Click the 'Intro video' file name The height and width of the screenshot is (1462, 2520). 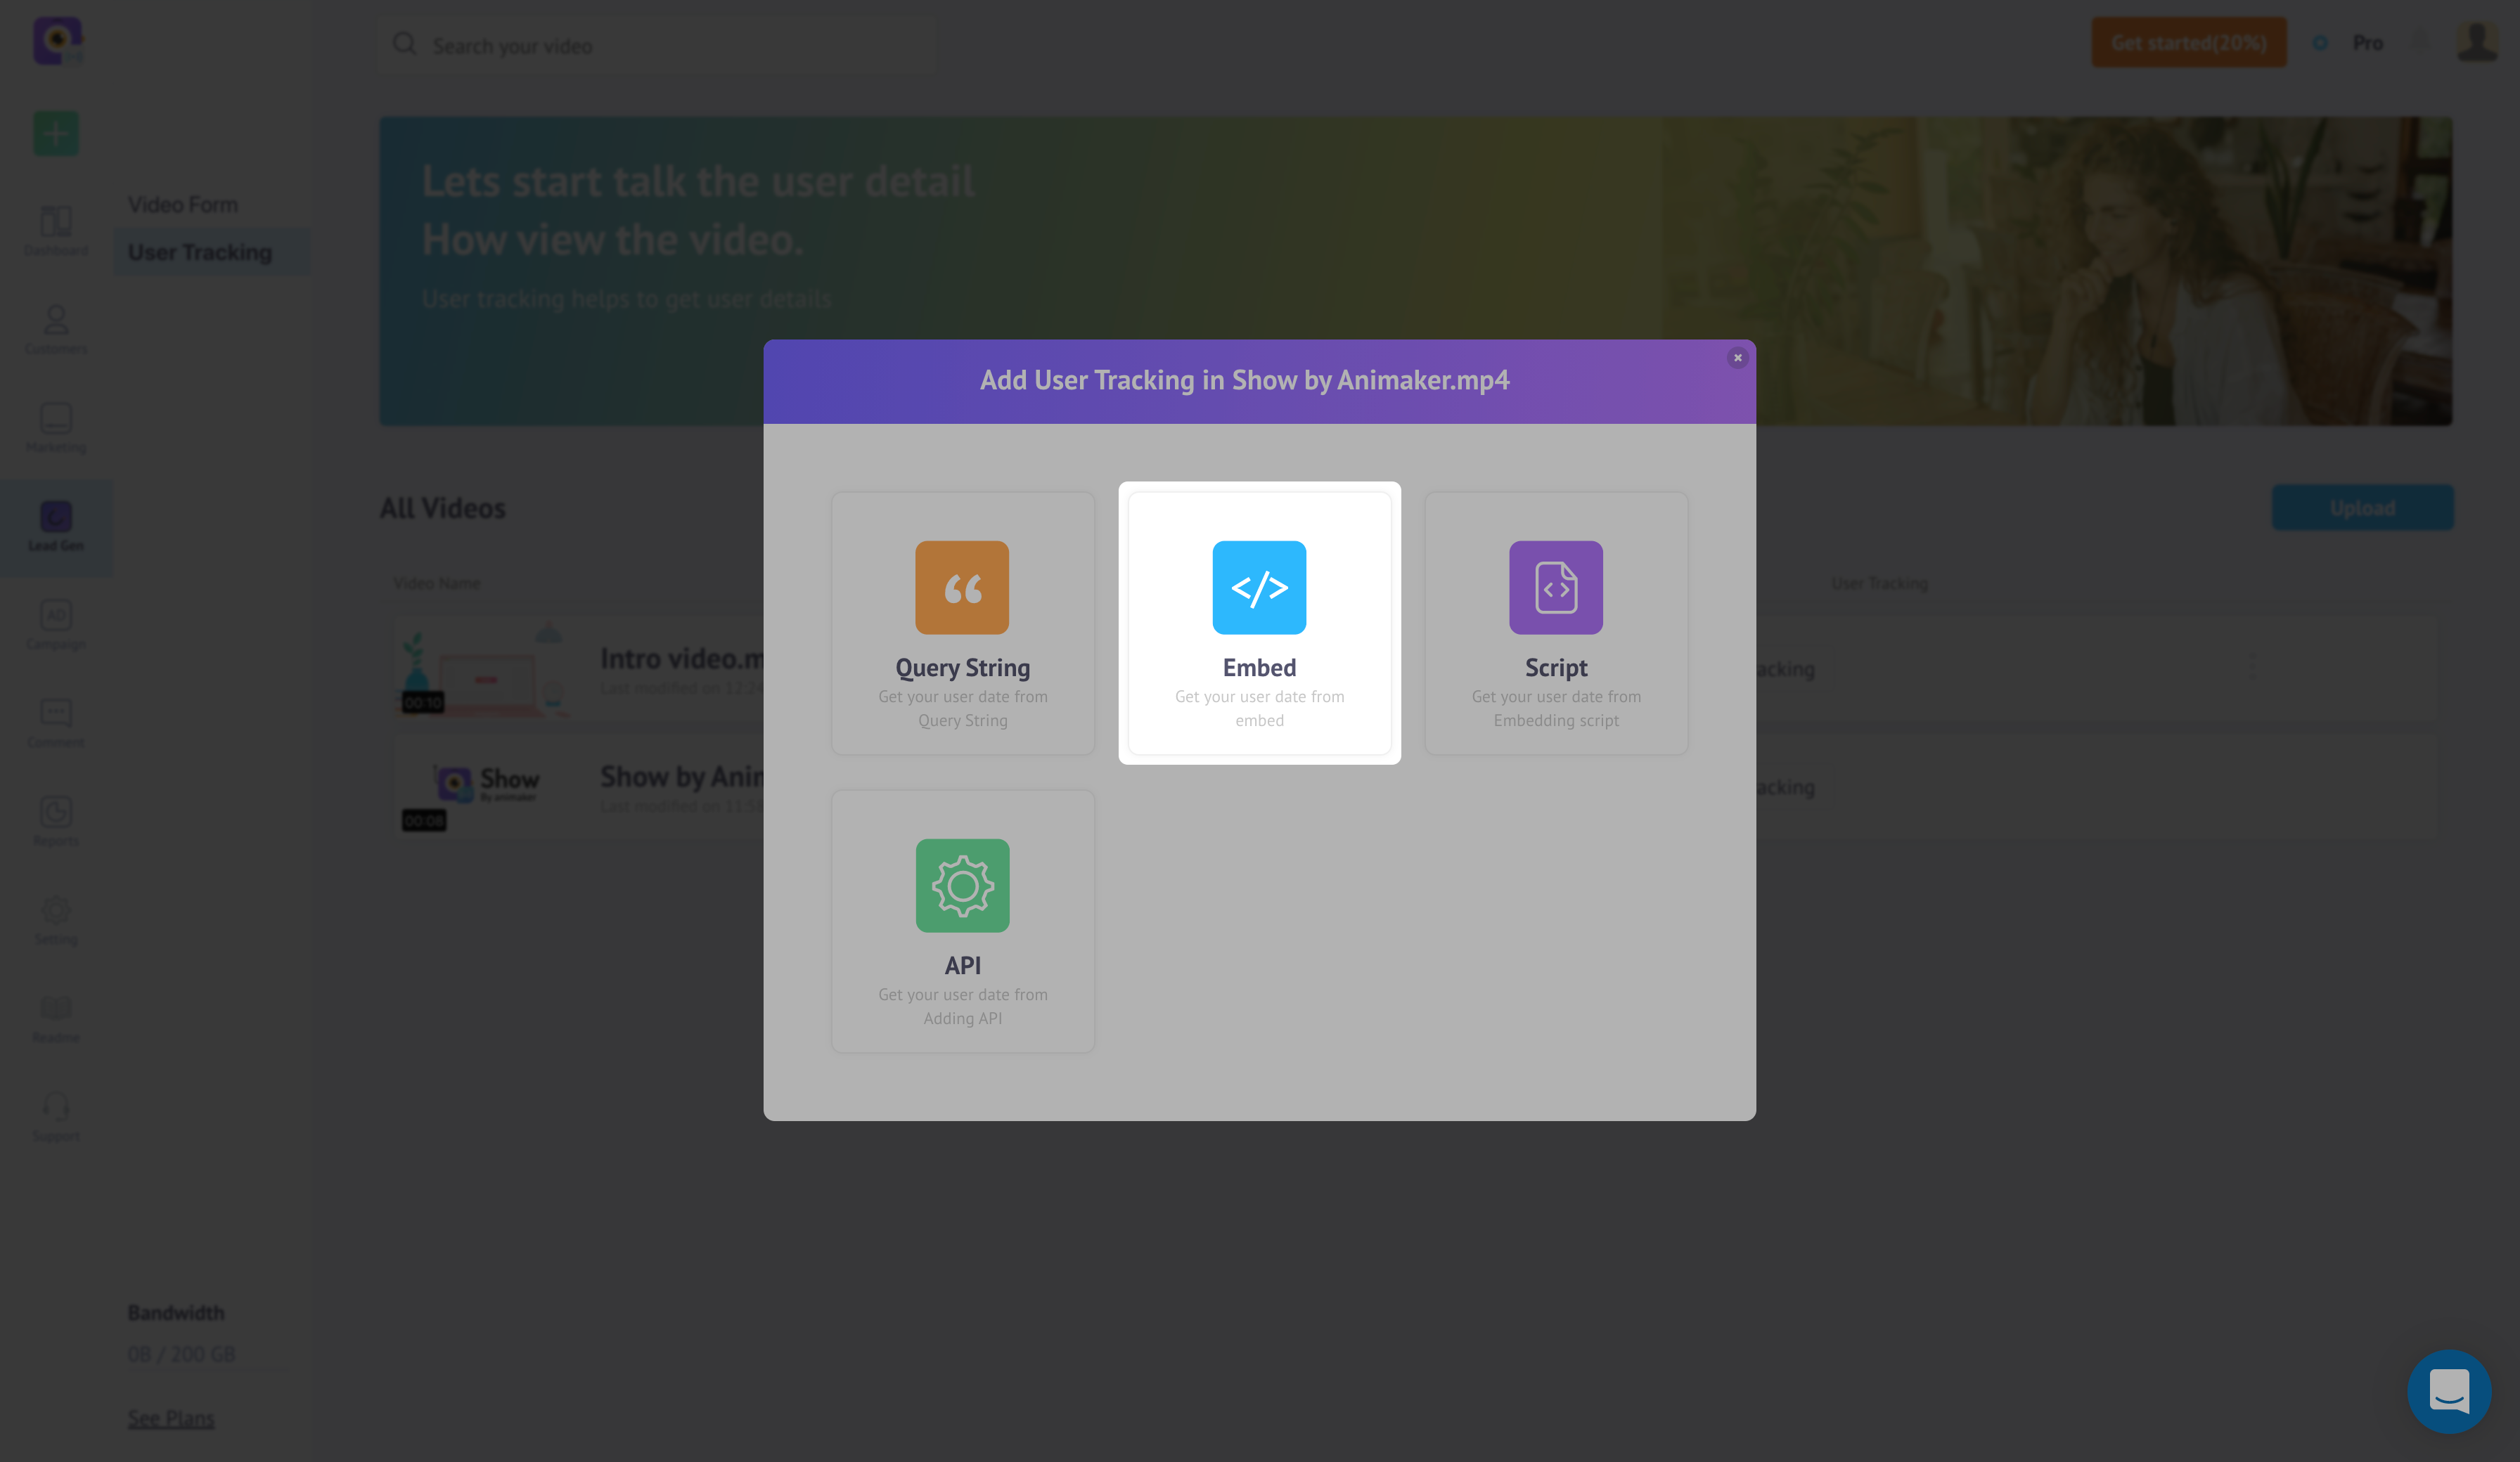click(682, 659)
